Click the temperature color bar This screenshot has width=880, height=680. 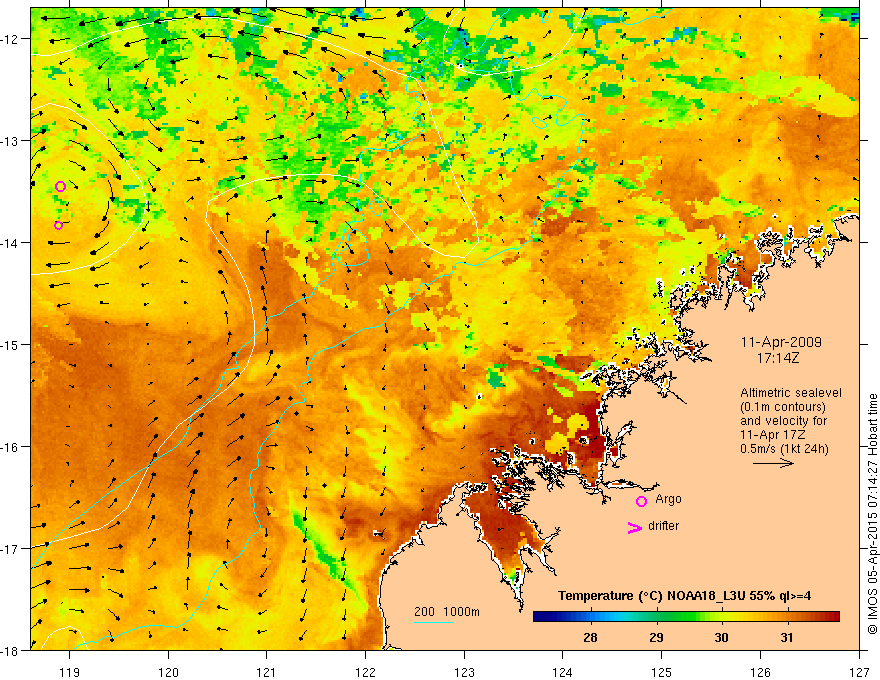click(686, 616)
